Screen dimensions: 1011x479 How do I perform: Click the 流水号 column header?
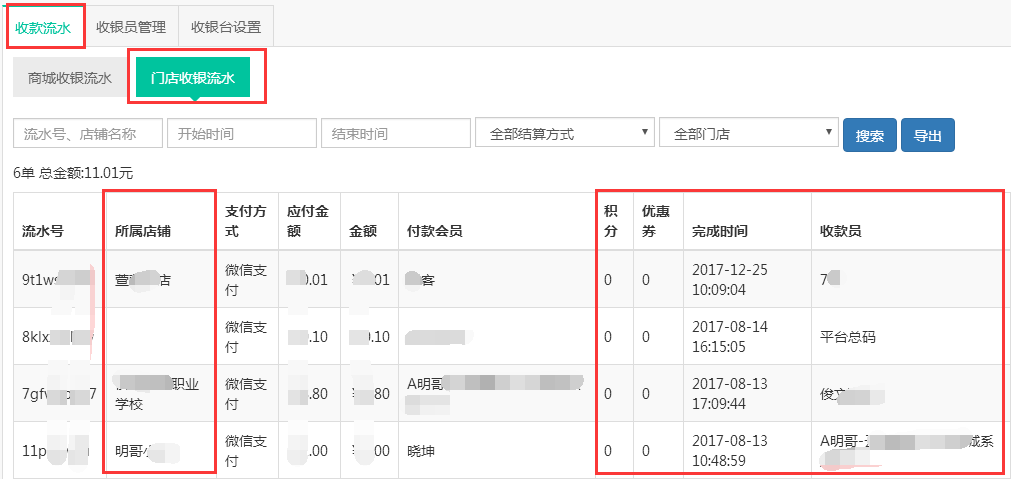point(43,231)
